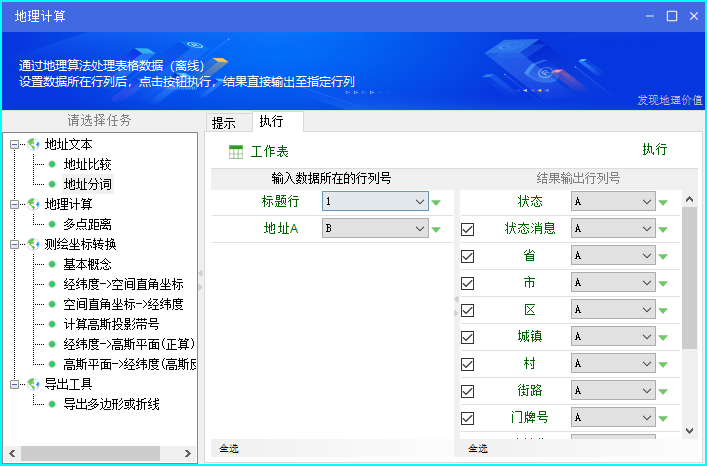
Task: Uncheck the 市 output checkbox
Action: coord(468,283)
